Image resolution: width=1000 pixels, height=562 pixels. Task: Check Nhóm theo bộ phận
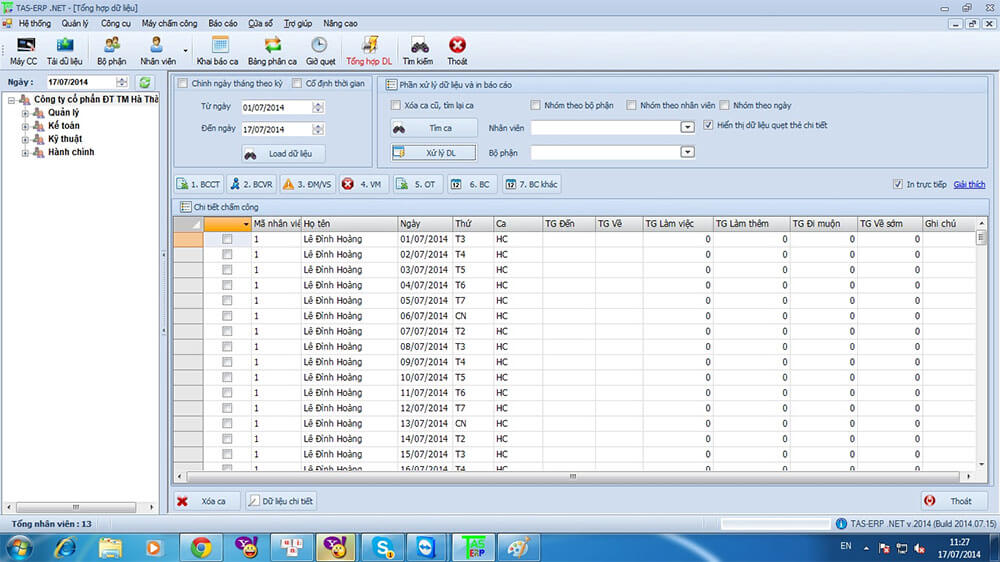(535, 105)
